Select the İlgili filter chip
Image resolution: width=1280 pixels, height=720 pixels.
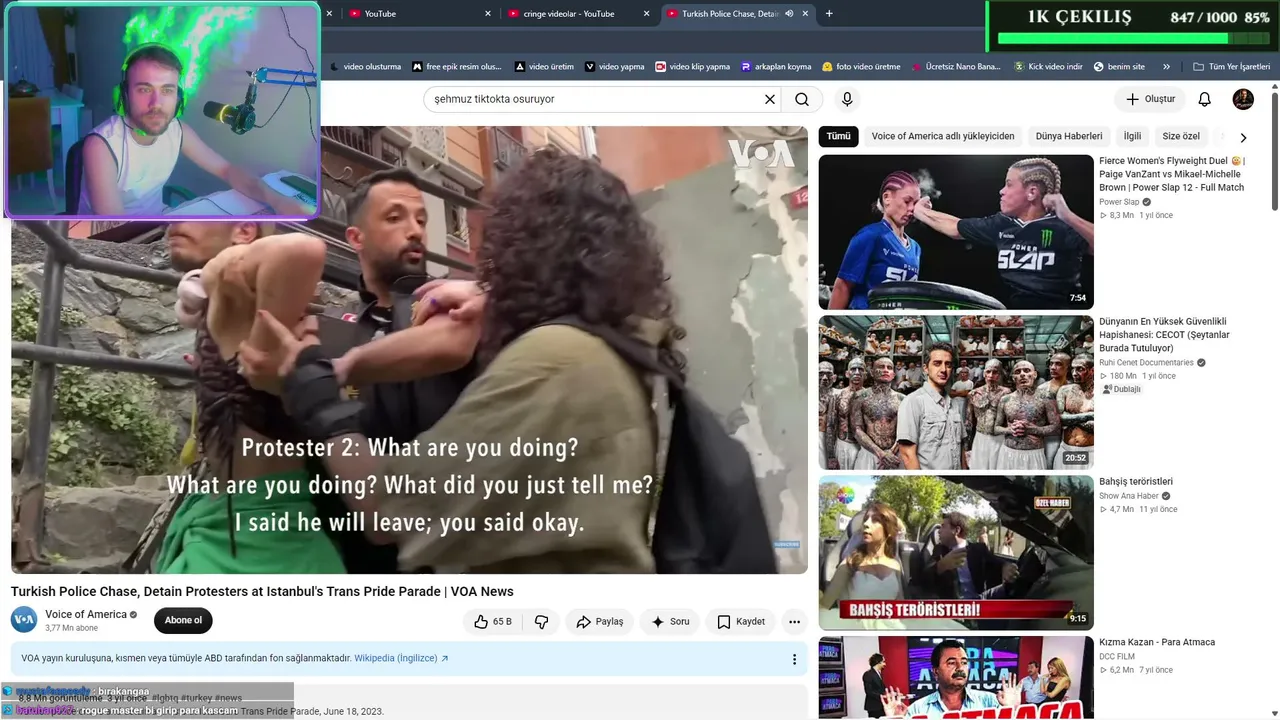pyautogui.click(x=1132, y=136)
